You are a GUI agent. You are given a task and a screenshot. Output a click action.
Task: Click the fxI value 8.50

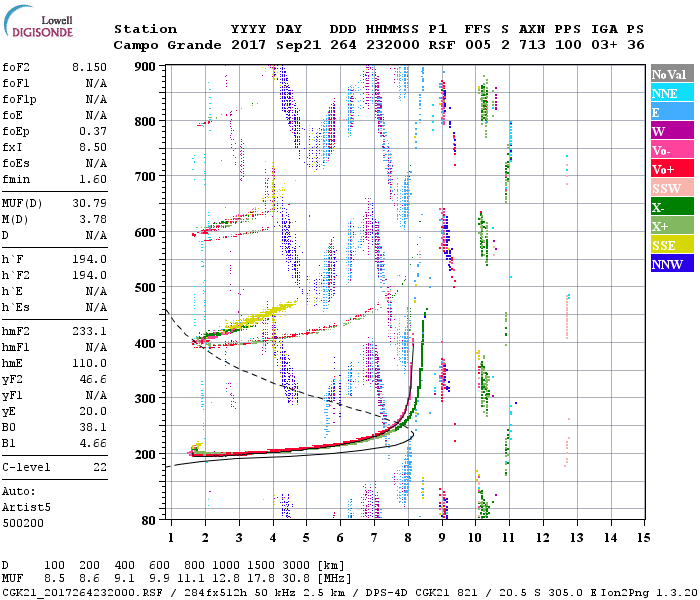(93, 147)
